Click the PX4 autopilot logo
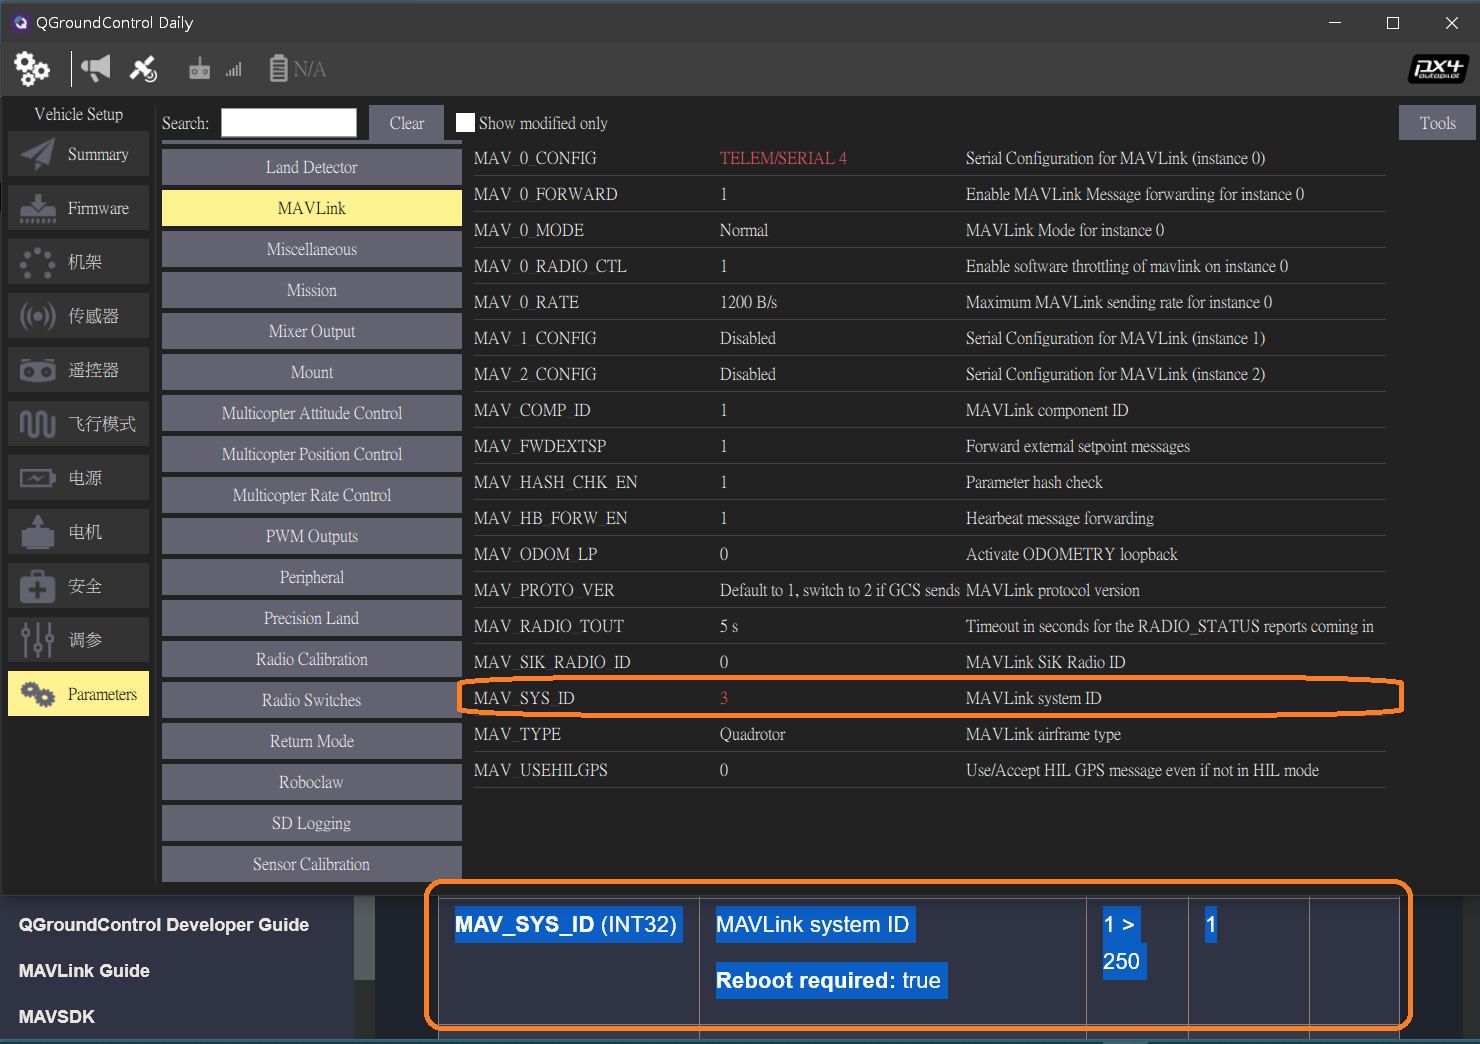 click(x=1438, y=69)
